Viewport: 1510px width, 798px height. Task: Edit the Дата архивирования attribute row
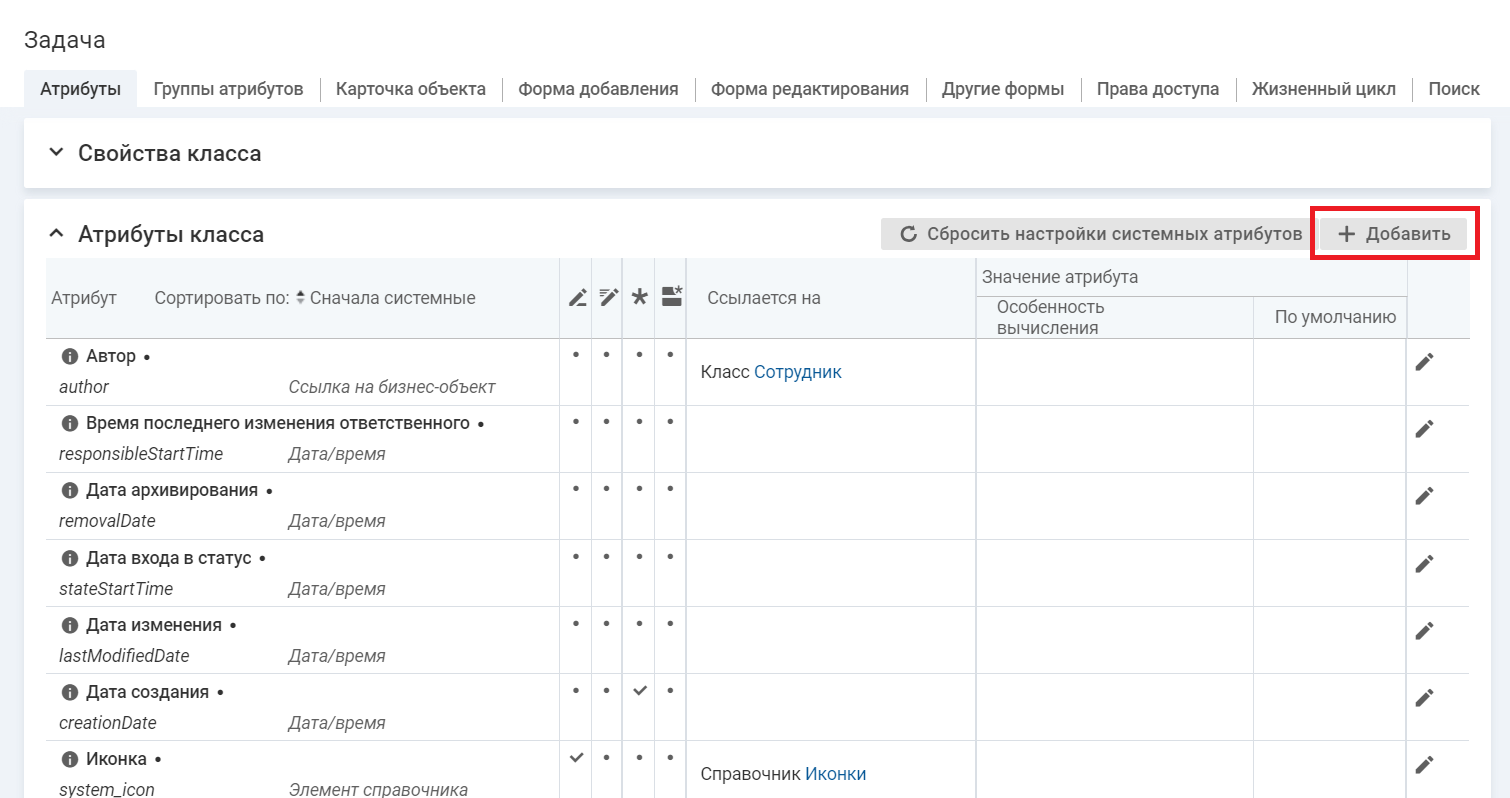(1424, 496)
